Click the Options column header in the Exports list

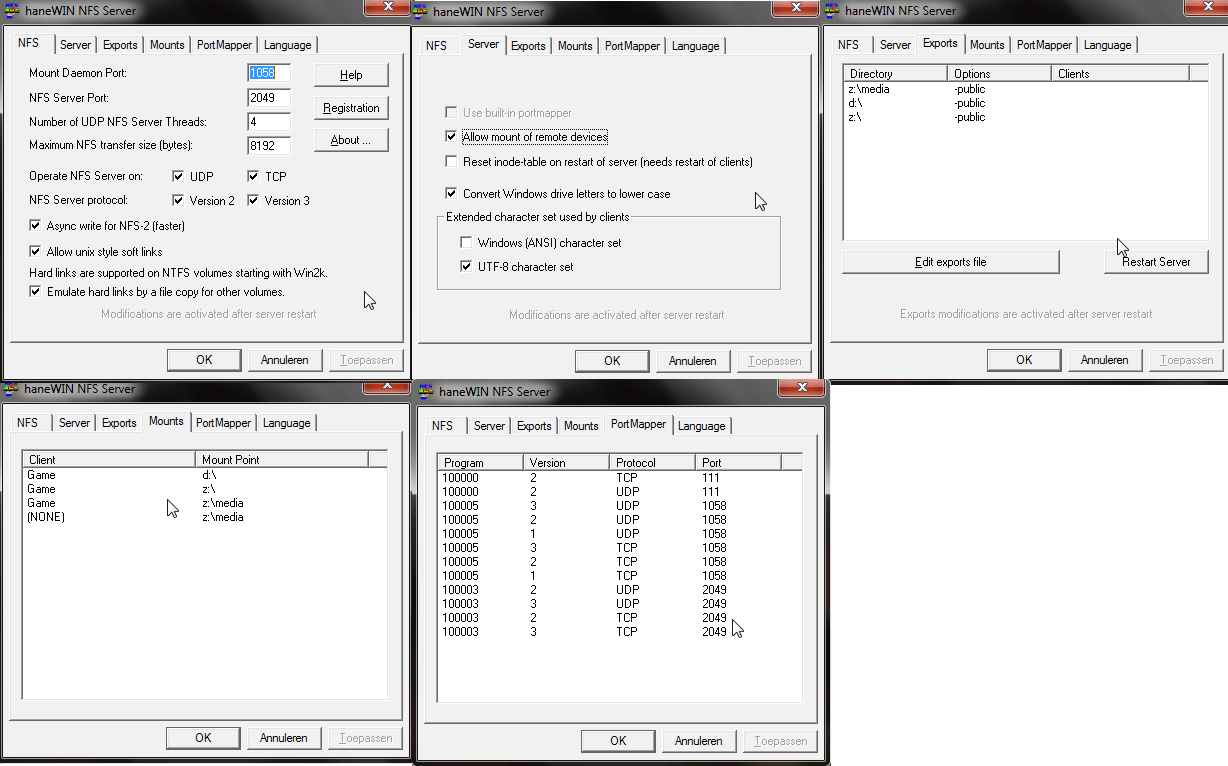1000,74
